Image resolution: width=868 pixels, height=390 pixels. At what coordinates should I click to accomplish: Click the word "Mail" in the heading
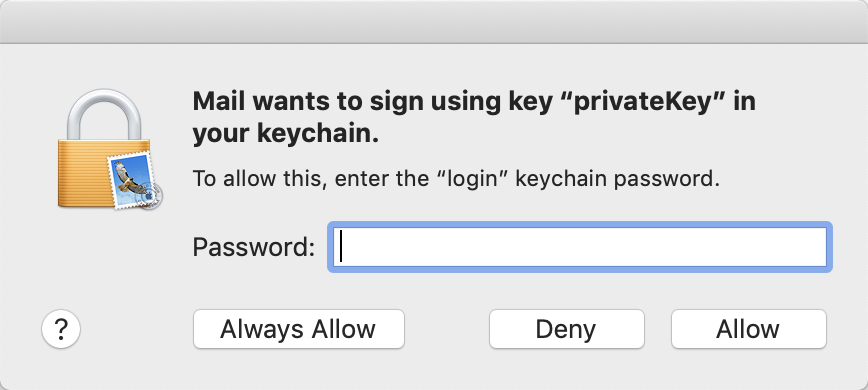point(218,102)
